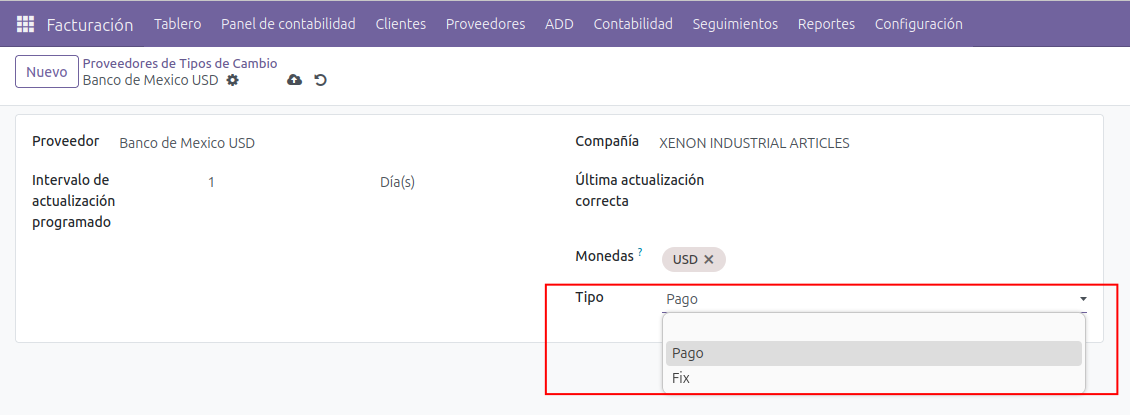Open the Panel de contabilidad menu
Viewport: 1130px width, 415px height.
tap(288, 24)
